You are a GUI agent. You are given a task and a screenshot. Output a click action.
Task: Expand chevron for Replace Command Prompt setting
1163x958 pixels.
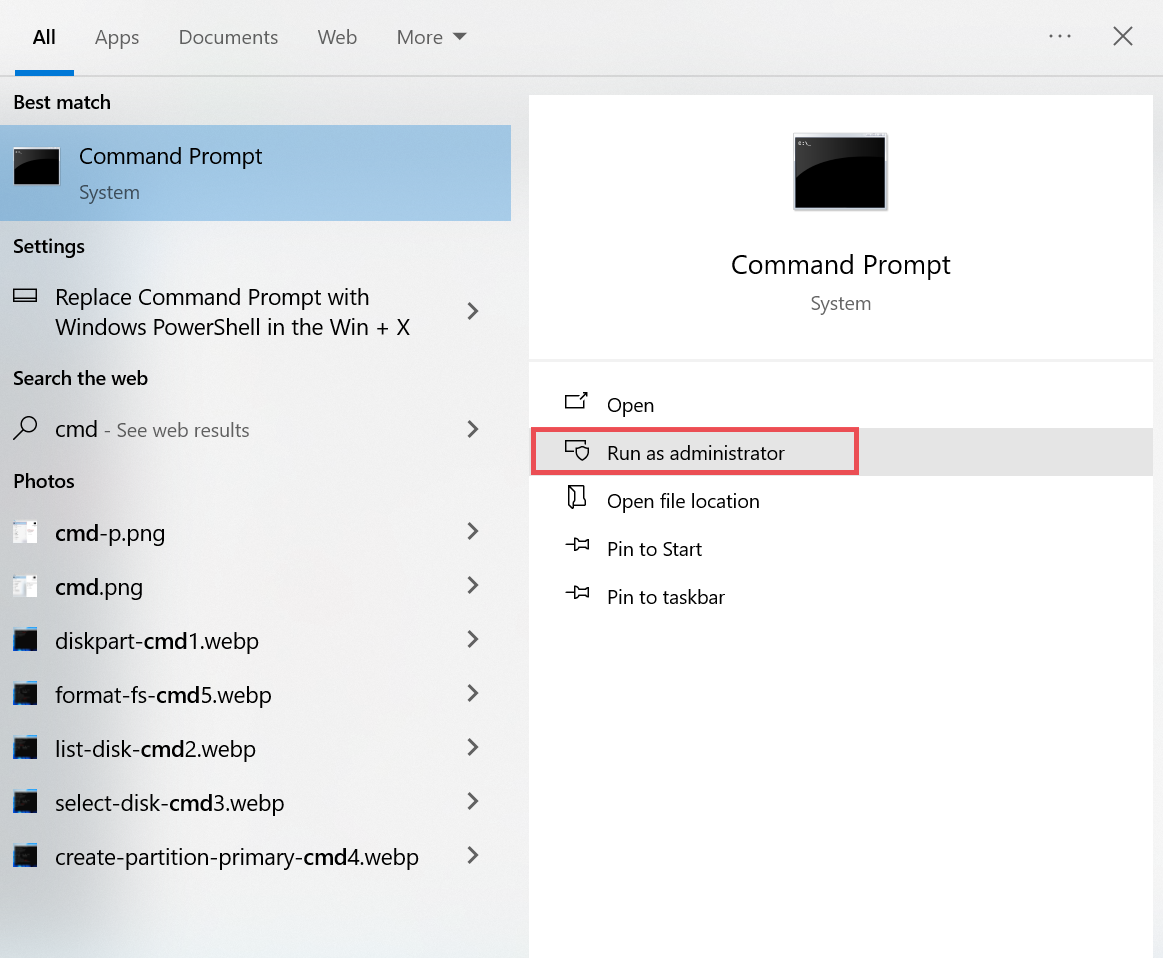472,311
